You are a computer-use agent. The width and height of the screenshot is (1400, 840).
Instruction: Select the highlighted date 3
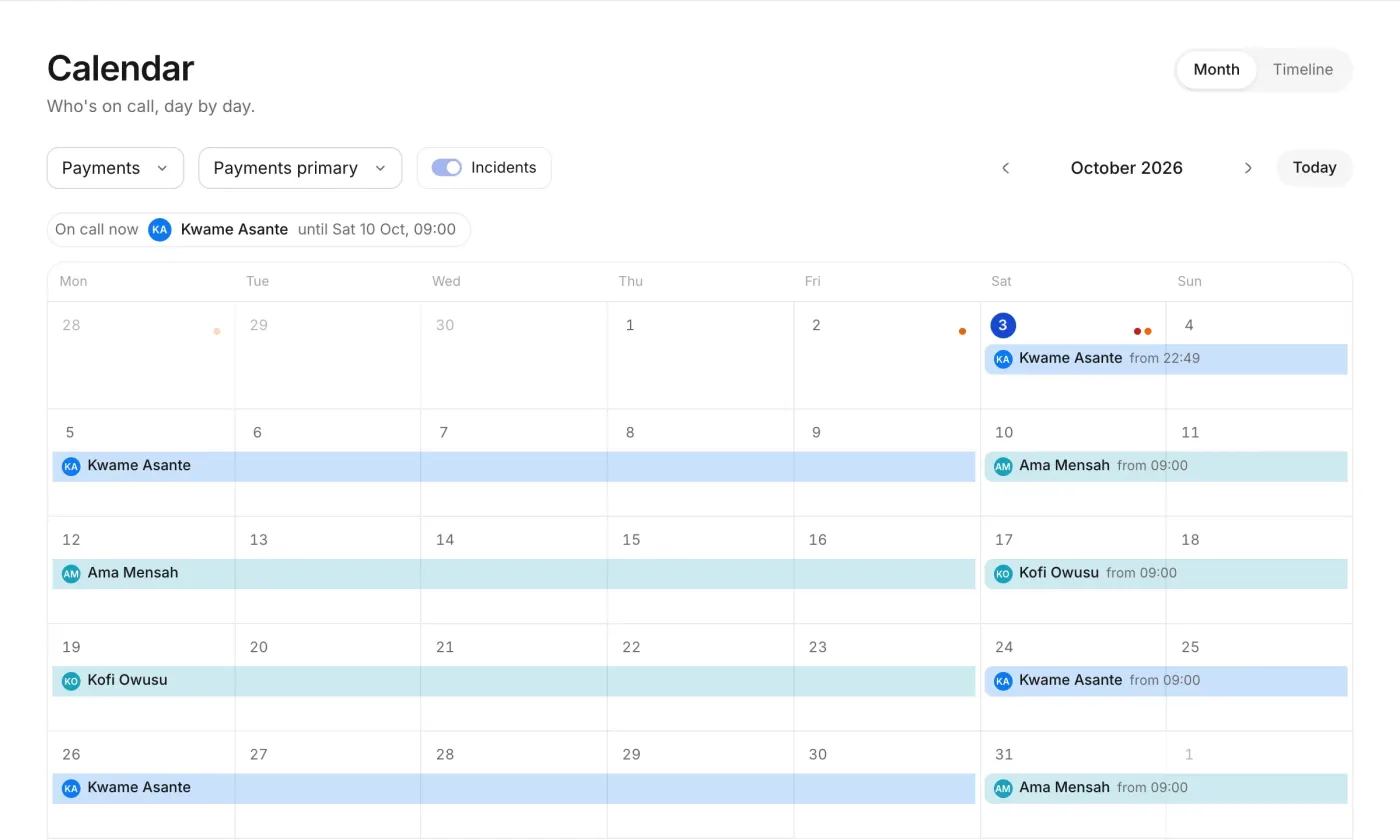(x=1003, y=325)
